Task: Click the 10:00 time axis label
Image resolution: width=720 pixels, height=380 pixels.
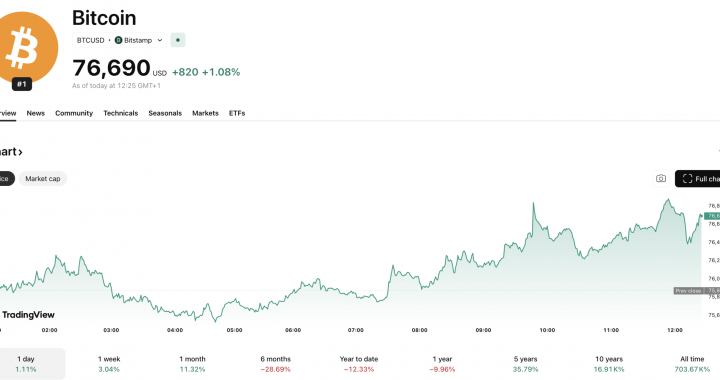Action: pos(547,330)
